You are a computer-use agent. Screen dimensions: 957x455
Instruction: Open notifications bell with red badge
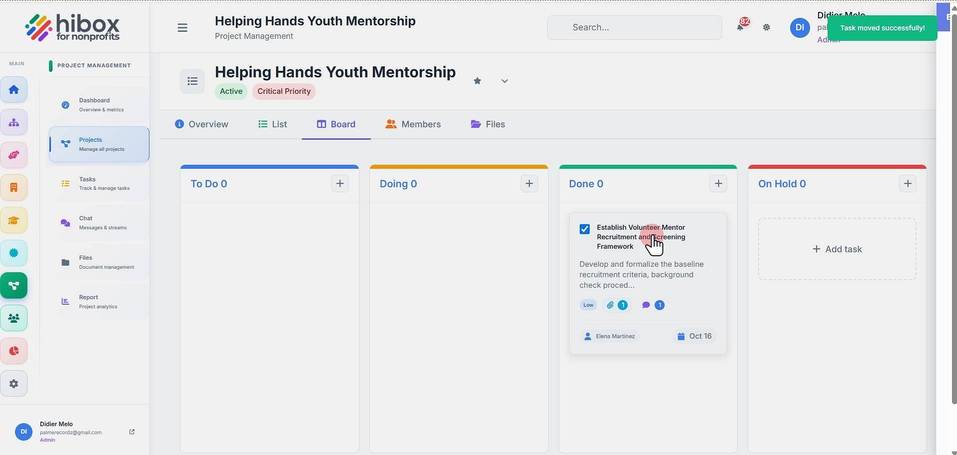741,26
